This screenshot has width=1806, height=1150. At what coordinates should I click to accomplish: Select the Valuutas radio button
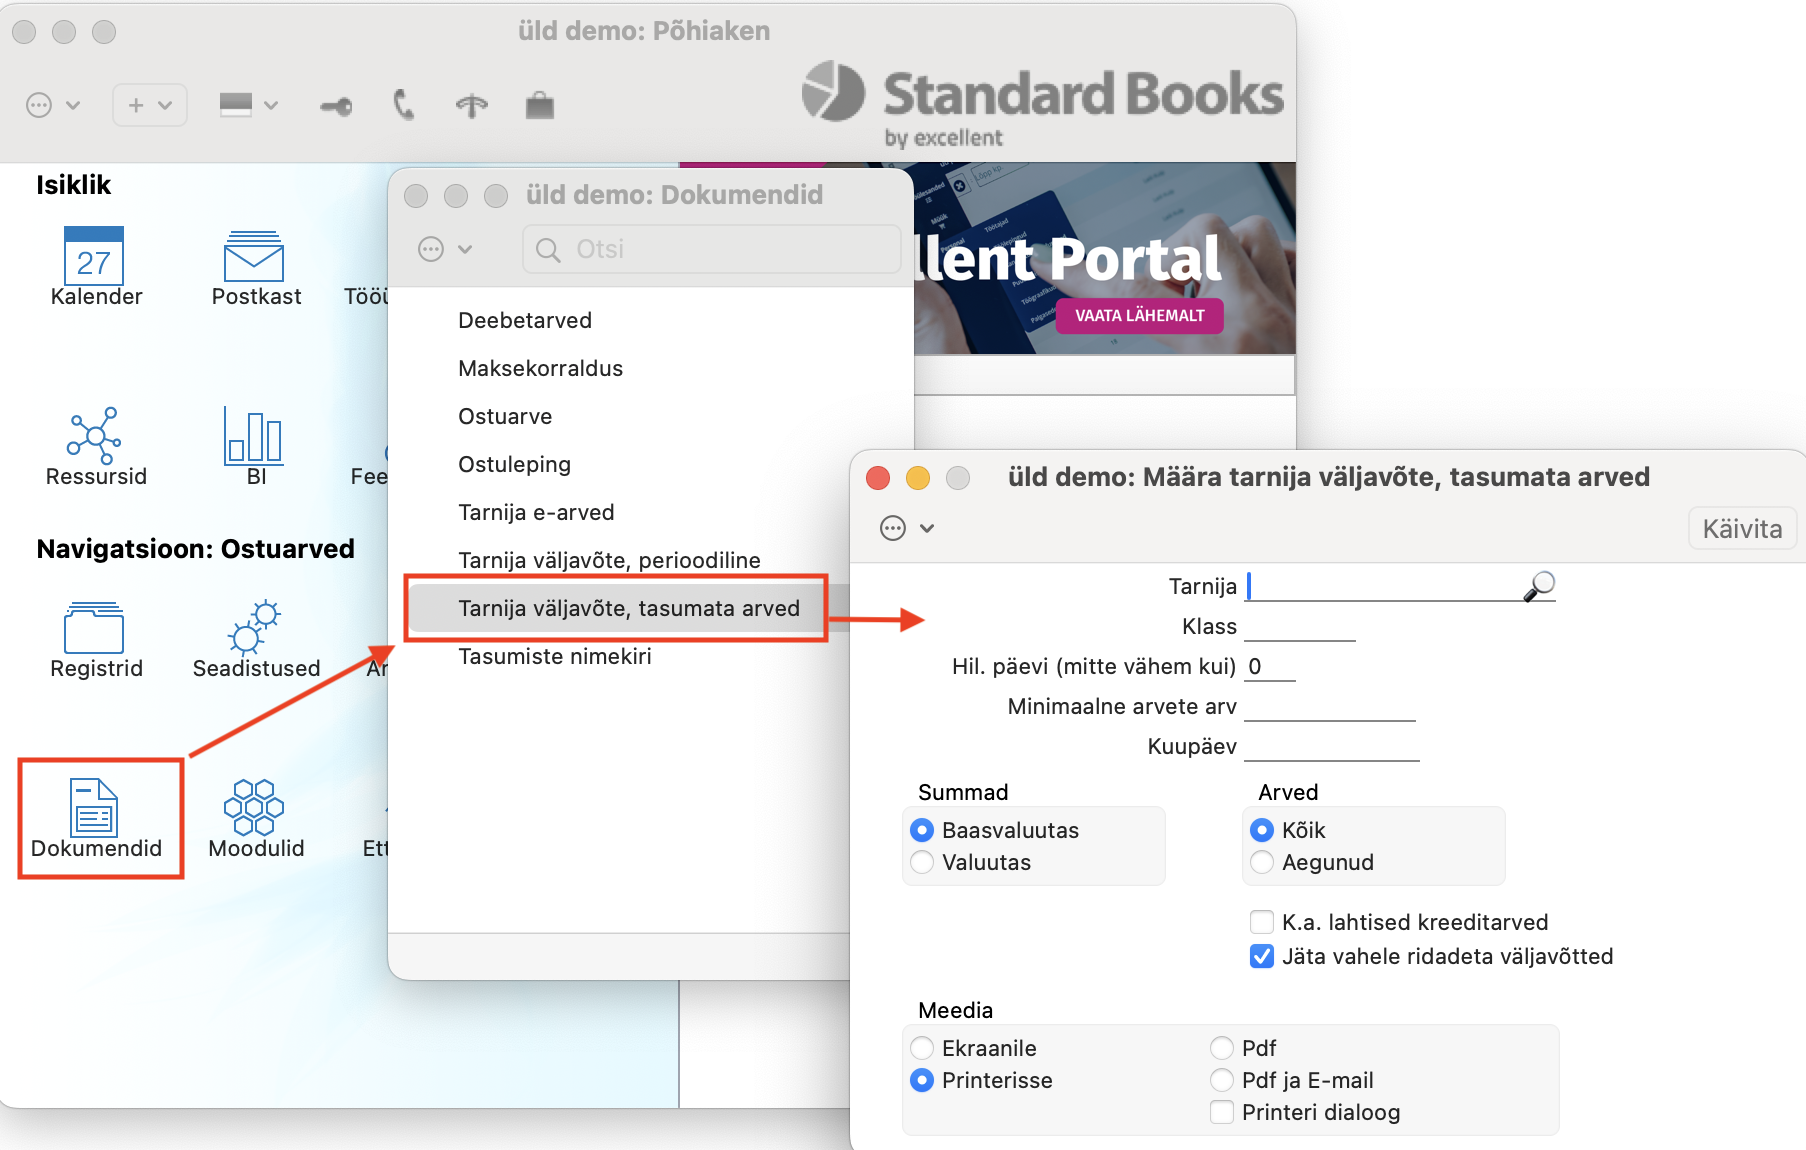click(922, 862)
